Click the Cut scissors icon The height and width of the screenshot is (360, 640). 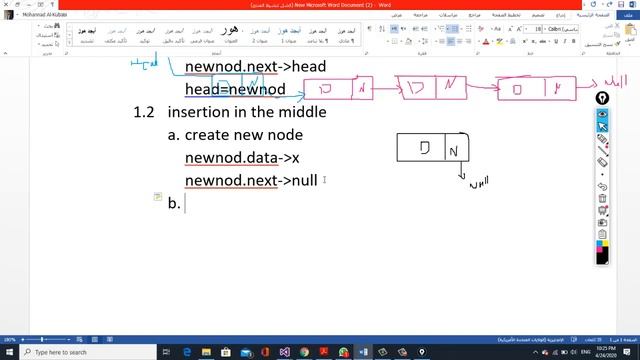point(618,25)
